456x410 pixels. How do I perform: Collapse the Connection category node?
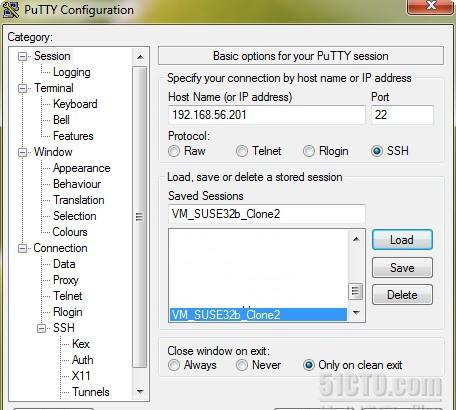point(22,248)
